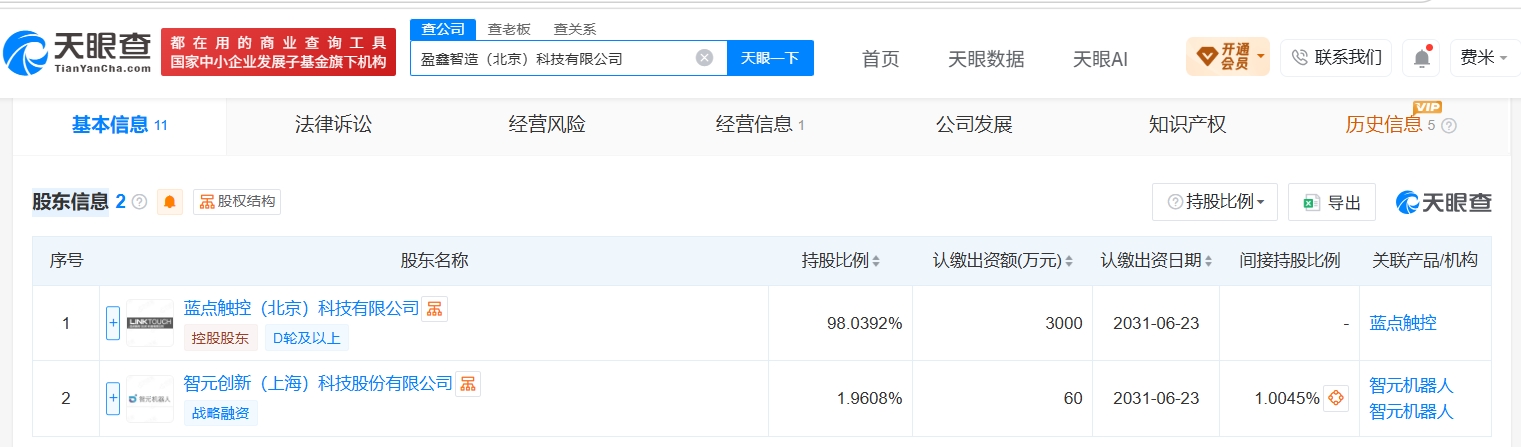This screenshot has width=1521, height=447.
Task: Open the 知识产权 tab
Action: pyautogui.click(x=1187, y=125)
